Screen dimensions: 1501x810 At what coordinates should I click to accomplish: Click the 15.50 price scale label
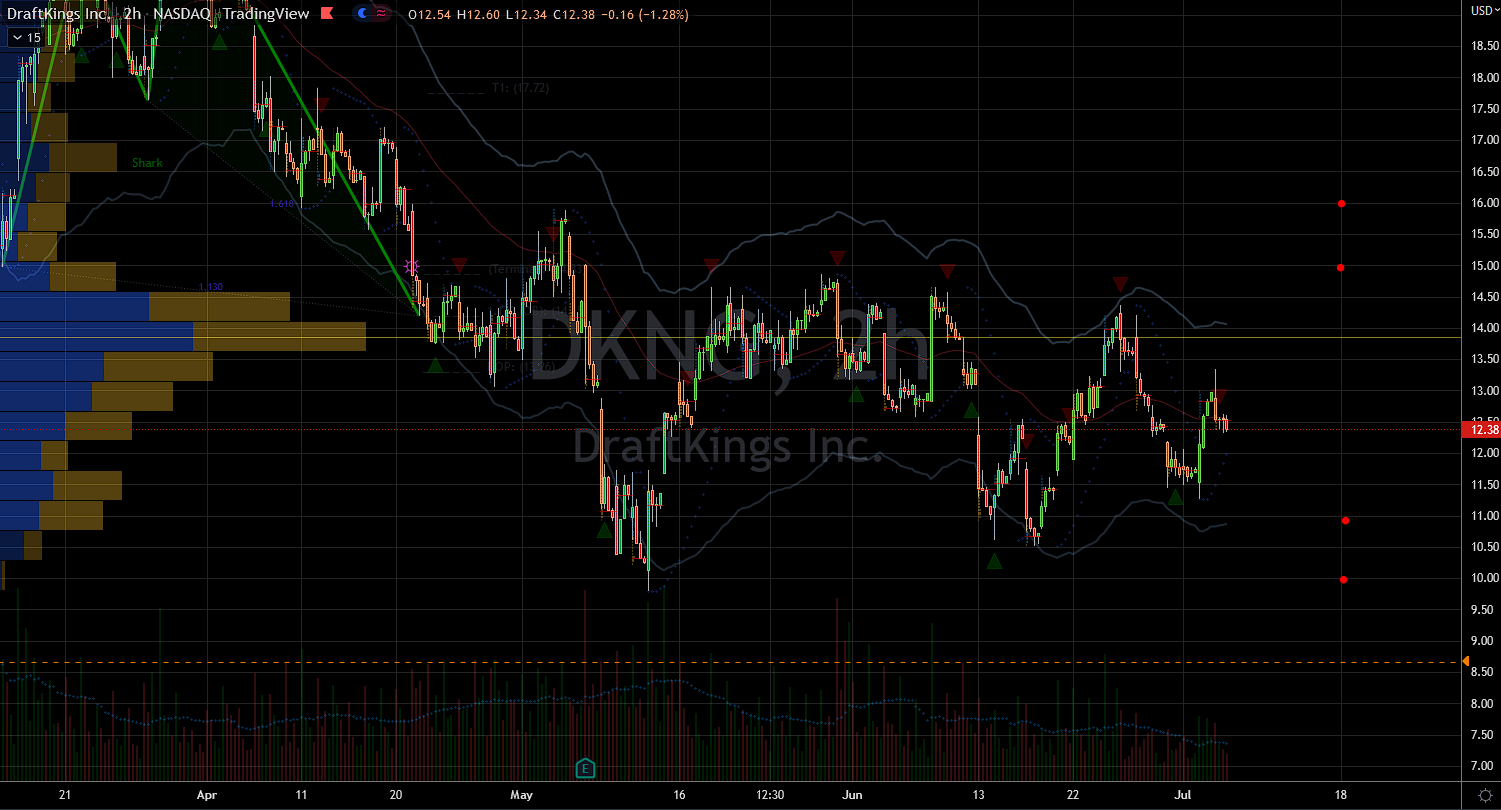click(x=1484, y=234)
